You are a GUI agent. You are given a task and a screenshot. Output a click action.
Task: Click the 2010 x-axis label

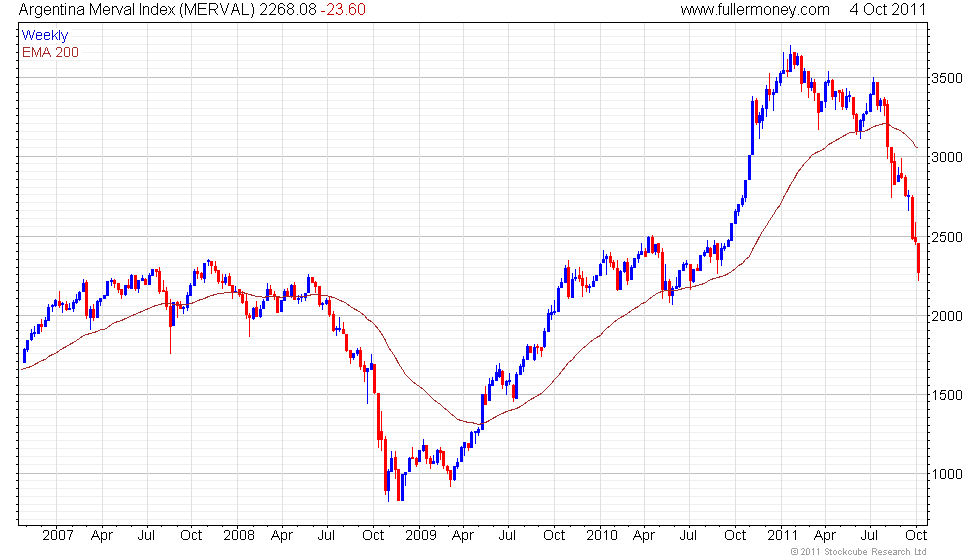coord(601,535)
